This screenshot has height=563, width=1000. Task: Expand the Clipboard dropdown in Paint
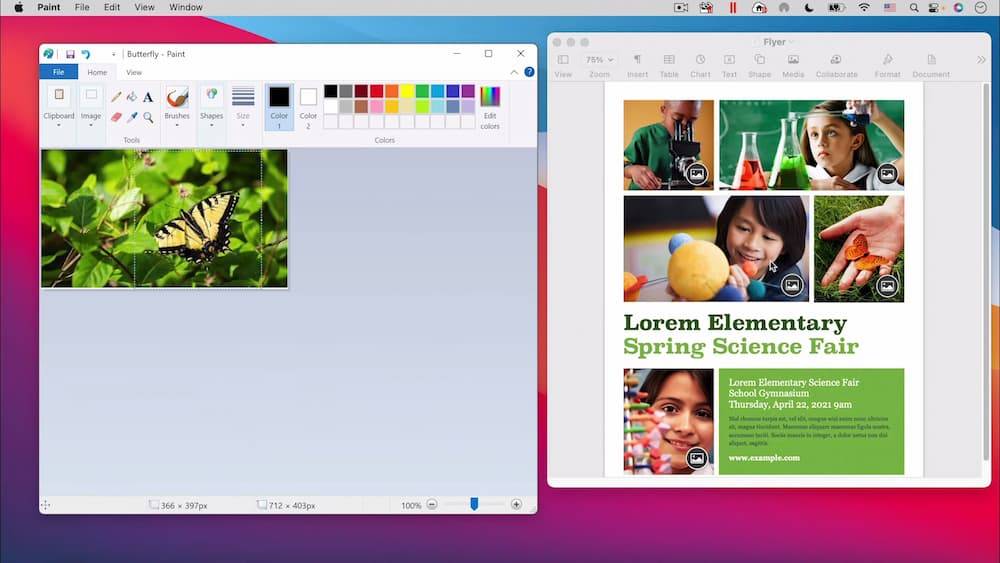point(59,125)
